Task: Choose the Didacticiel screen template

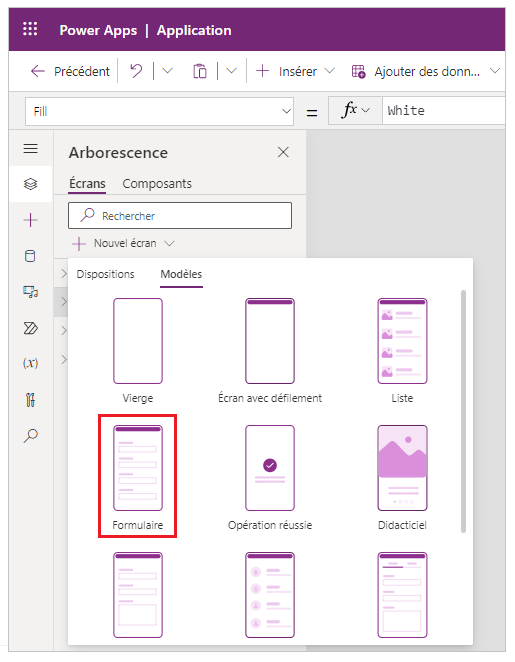Action: [402, 478]
